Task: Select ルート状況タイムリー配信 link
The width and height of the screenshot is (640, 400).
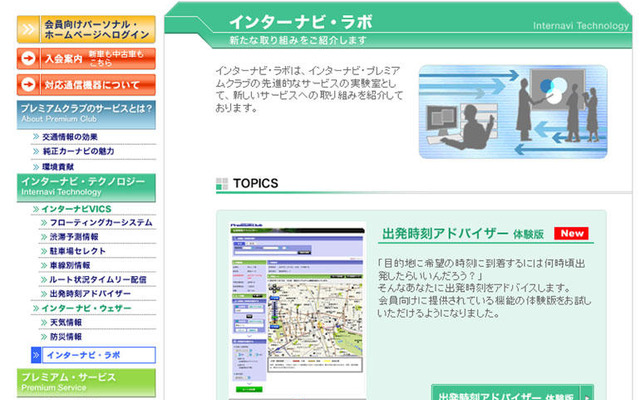Action: click(98, 280)
